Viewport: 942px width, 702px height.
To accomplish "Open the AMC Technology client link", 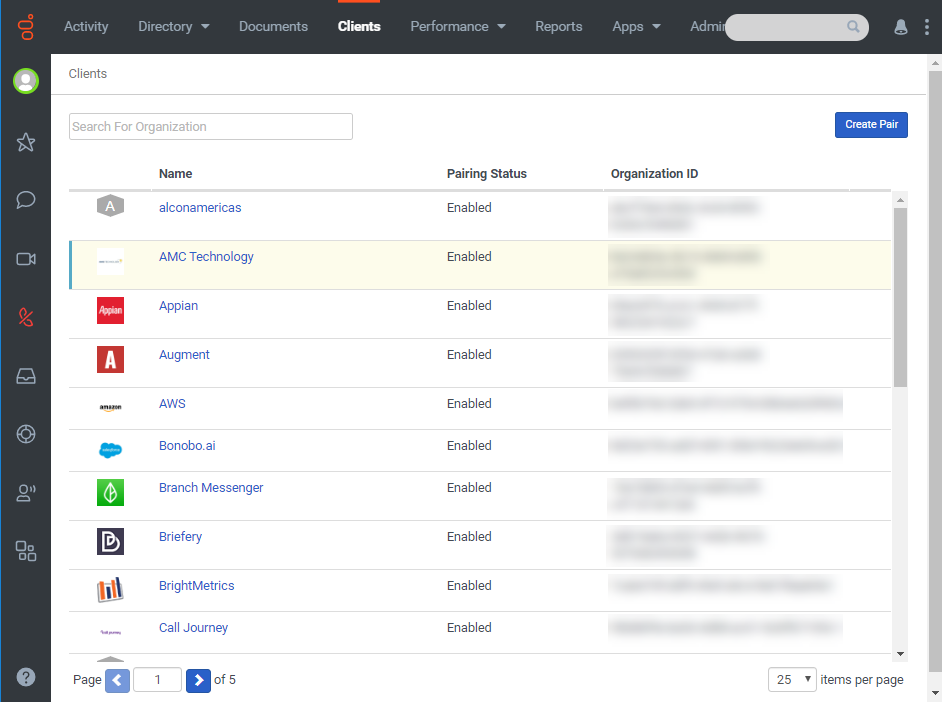I will pos(206,256).
